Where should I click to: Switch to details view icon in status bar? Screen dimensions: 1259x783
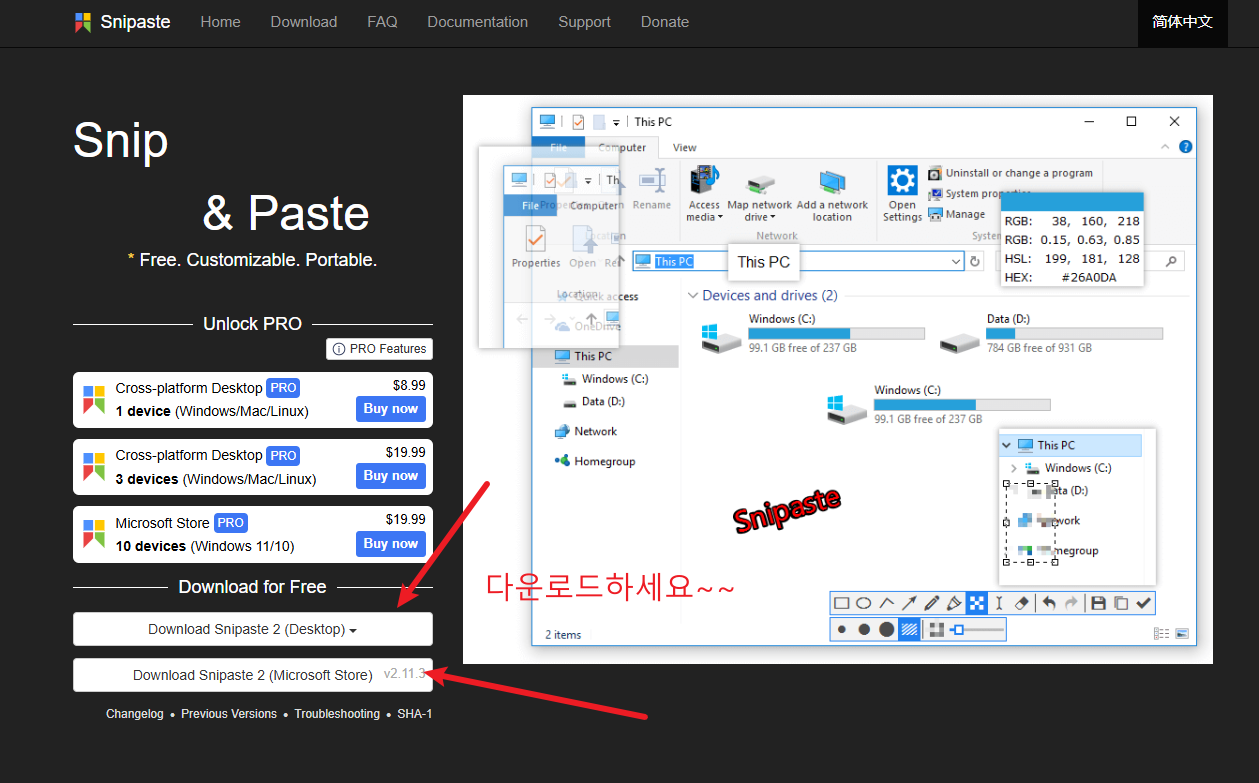coord(1160,634)
